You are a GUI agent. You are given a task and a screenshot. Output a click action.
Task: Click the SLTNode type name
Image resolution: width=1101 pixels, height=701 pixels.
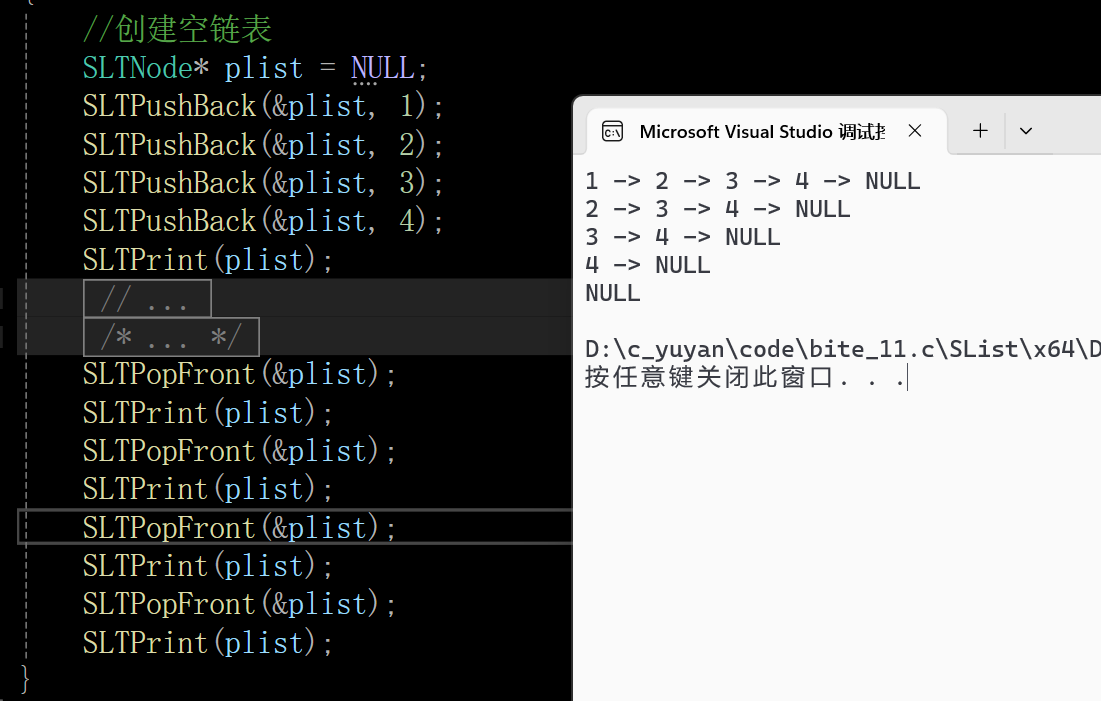(138, 68)
